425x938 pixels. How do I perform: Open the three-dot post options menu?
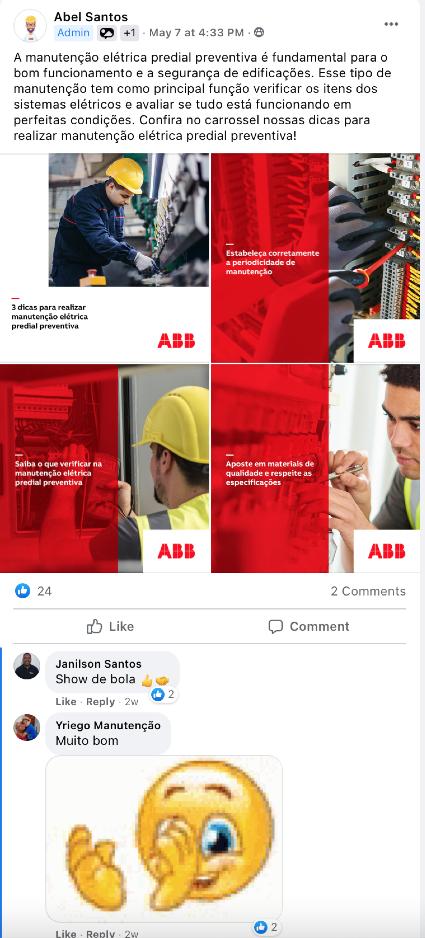tap(391, 24)
